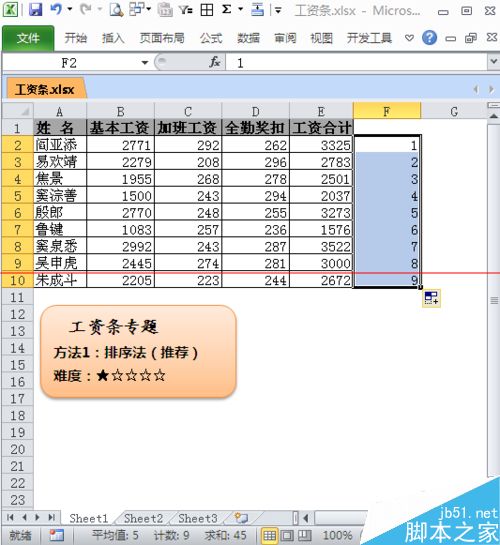Click the blue Help question mark icon
Viewport: 500px width, 545px height.
[x=429, y=38]
